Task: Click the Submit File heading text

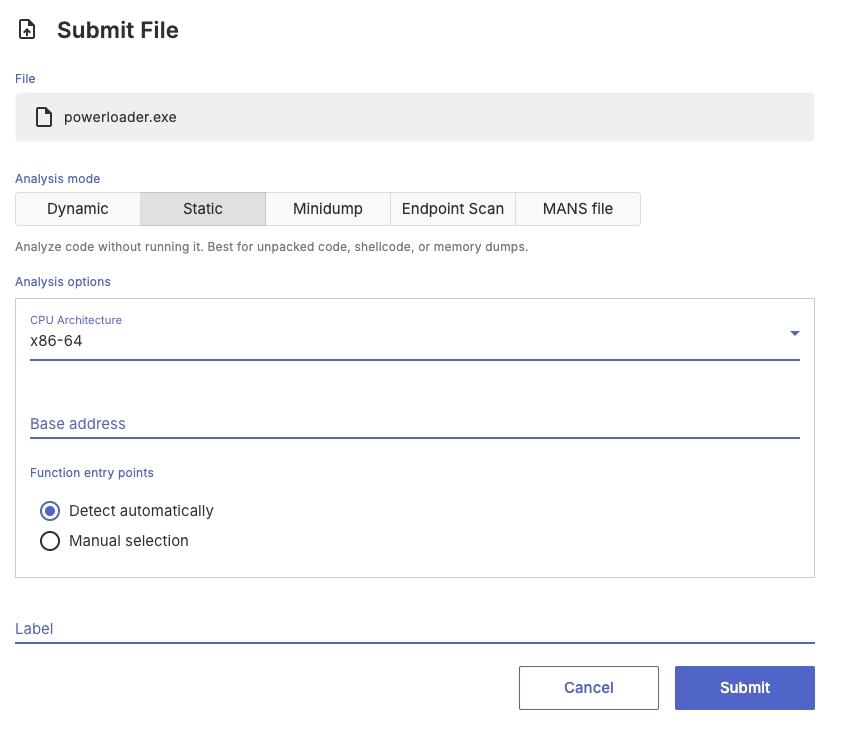Action: click(118, 30)
